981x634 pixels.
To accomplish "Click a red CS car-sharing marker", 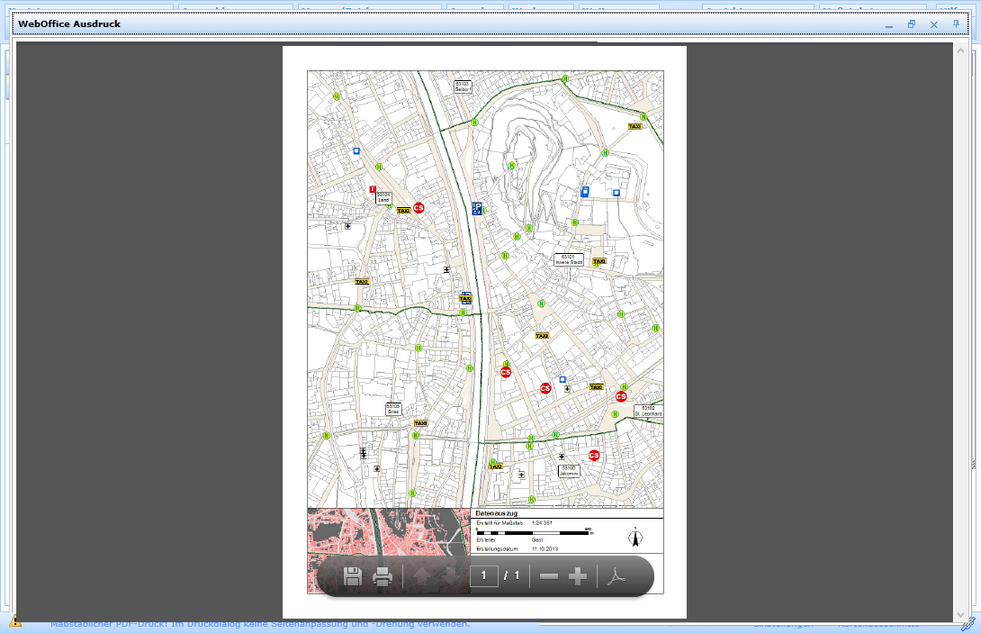I will 417,209.
